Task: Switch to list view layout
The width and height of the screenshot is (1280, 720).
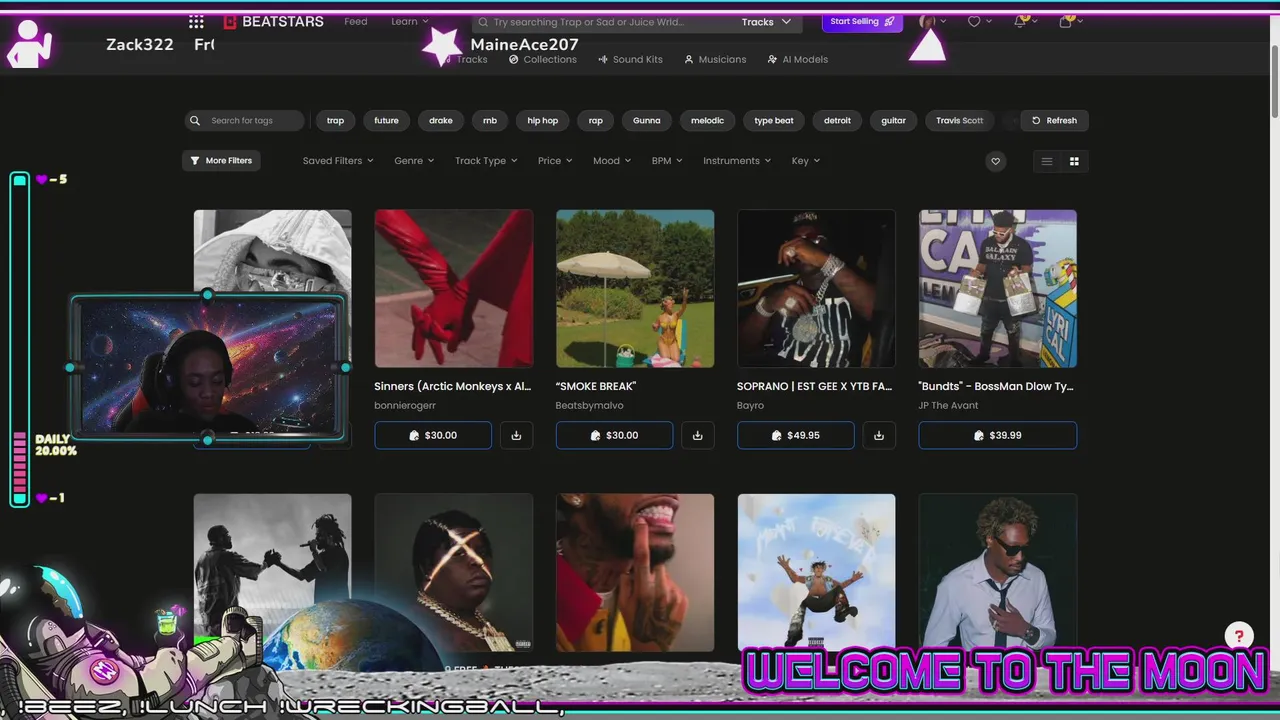Action: coord(1047,161)
